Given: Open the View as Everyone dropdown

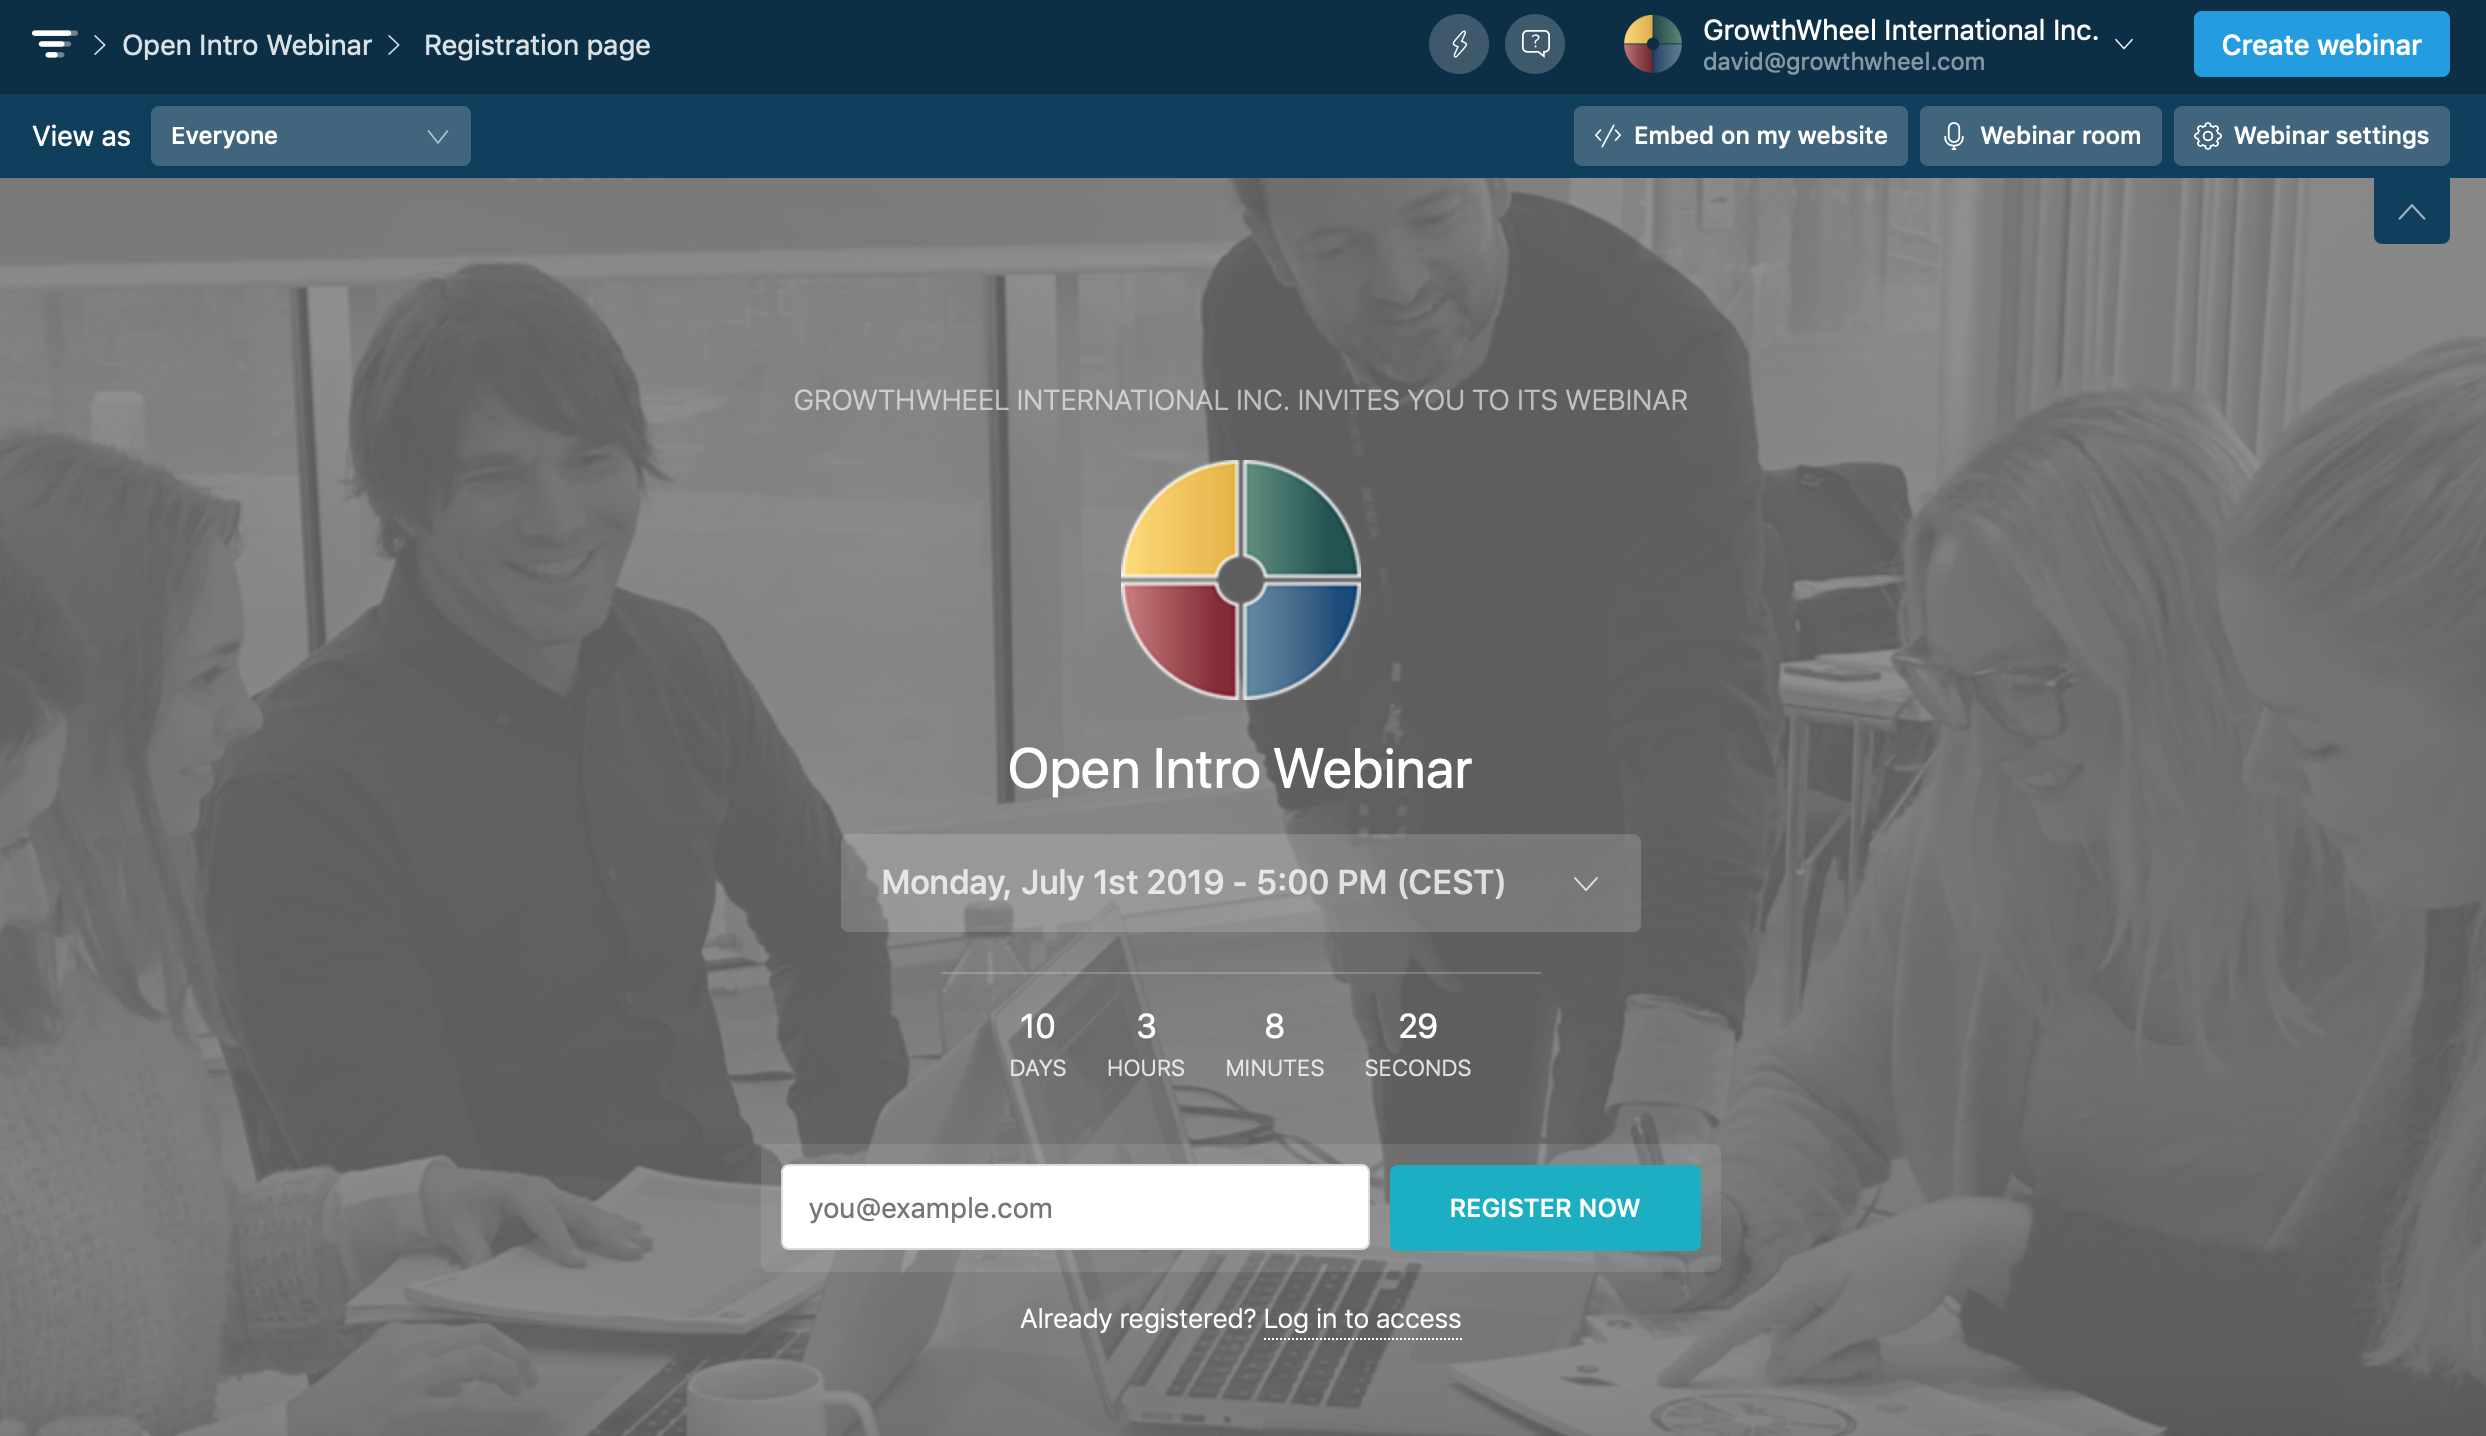Looking at the screenshot, I should pyautogui.click(x=310, y=136).
